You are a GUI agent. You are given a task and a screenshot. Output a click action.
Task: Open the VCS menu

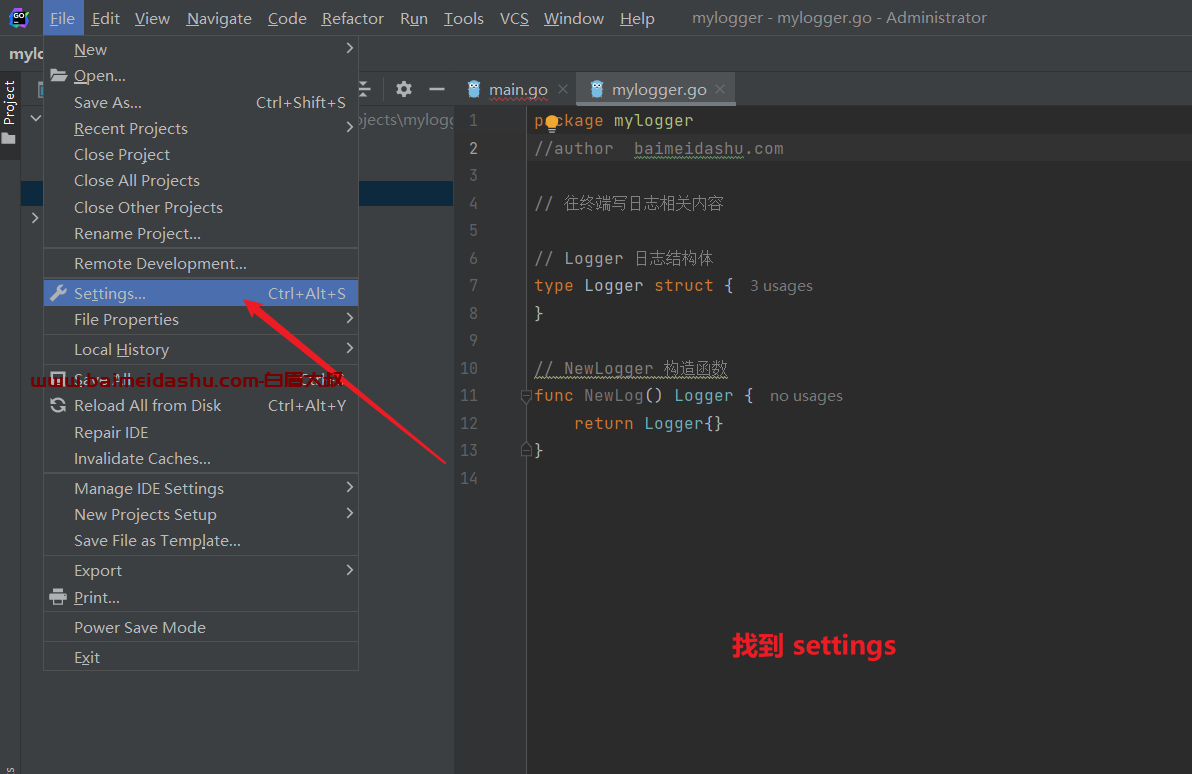[x=515, y=18]
